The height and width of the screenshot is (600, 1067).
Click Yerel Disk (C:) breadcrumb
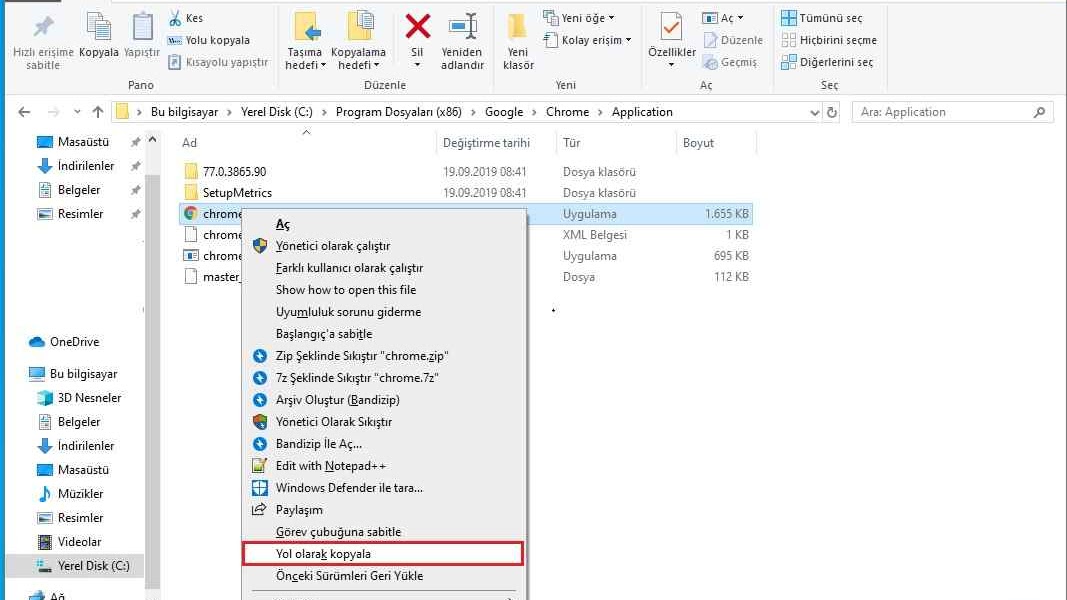[x=276, y=112]
